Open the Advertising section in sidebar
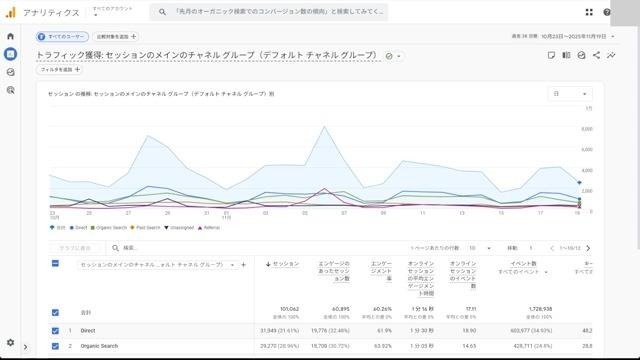Screen dimensions: 640x360 11,90
